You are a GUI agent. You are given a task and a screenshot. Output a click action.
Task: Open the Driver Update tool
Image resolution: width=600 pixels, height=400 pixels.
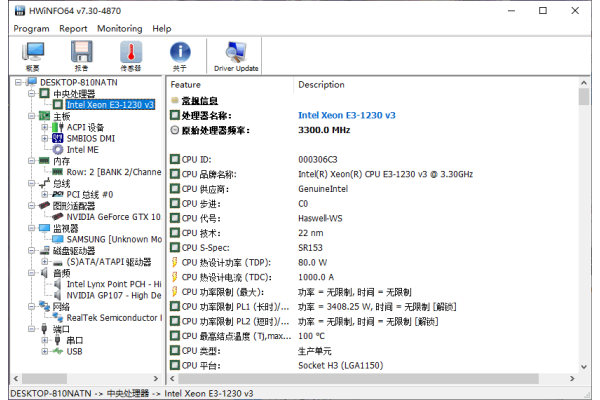(x=236, y=56)
